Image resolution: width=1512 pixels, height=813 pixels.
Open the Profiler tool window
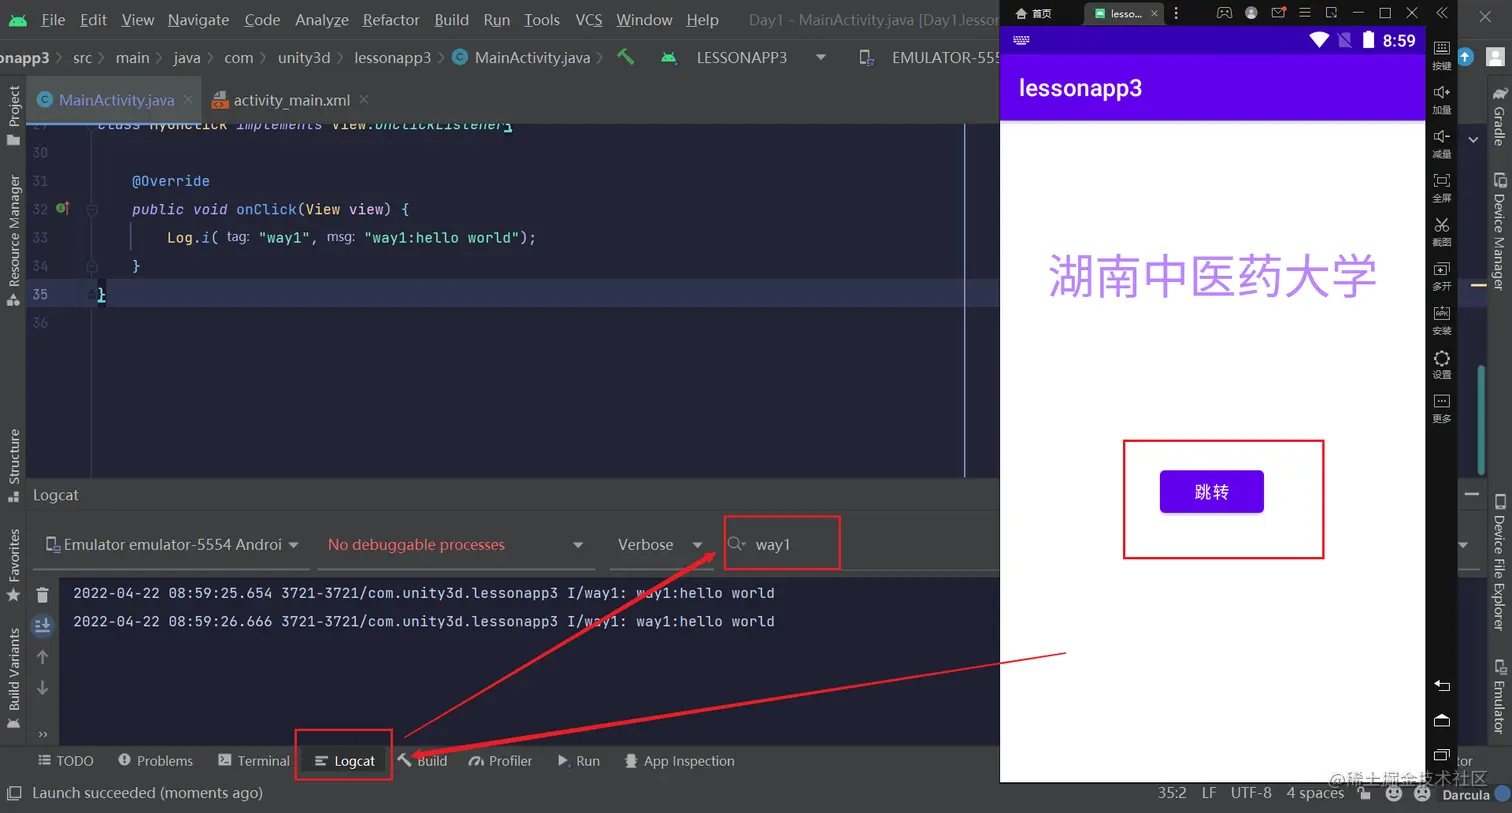(500, 760)
